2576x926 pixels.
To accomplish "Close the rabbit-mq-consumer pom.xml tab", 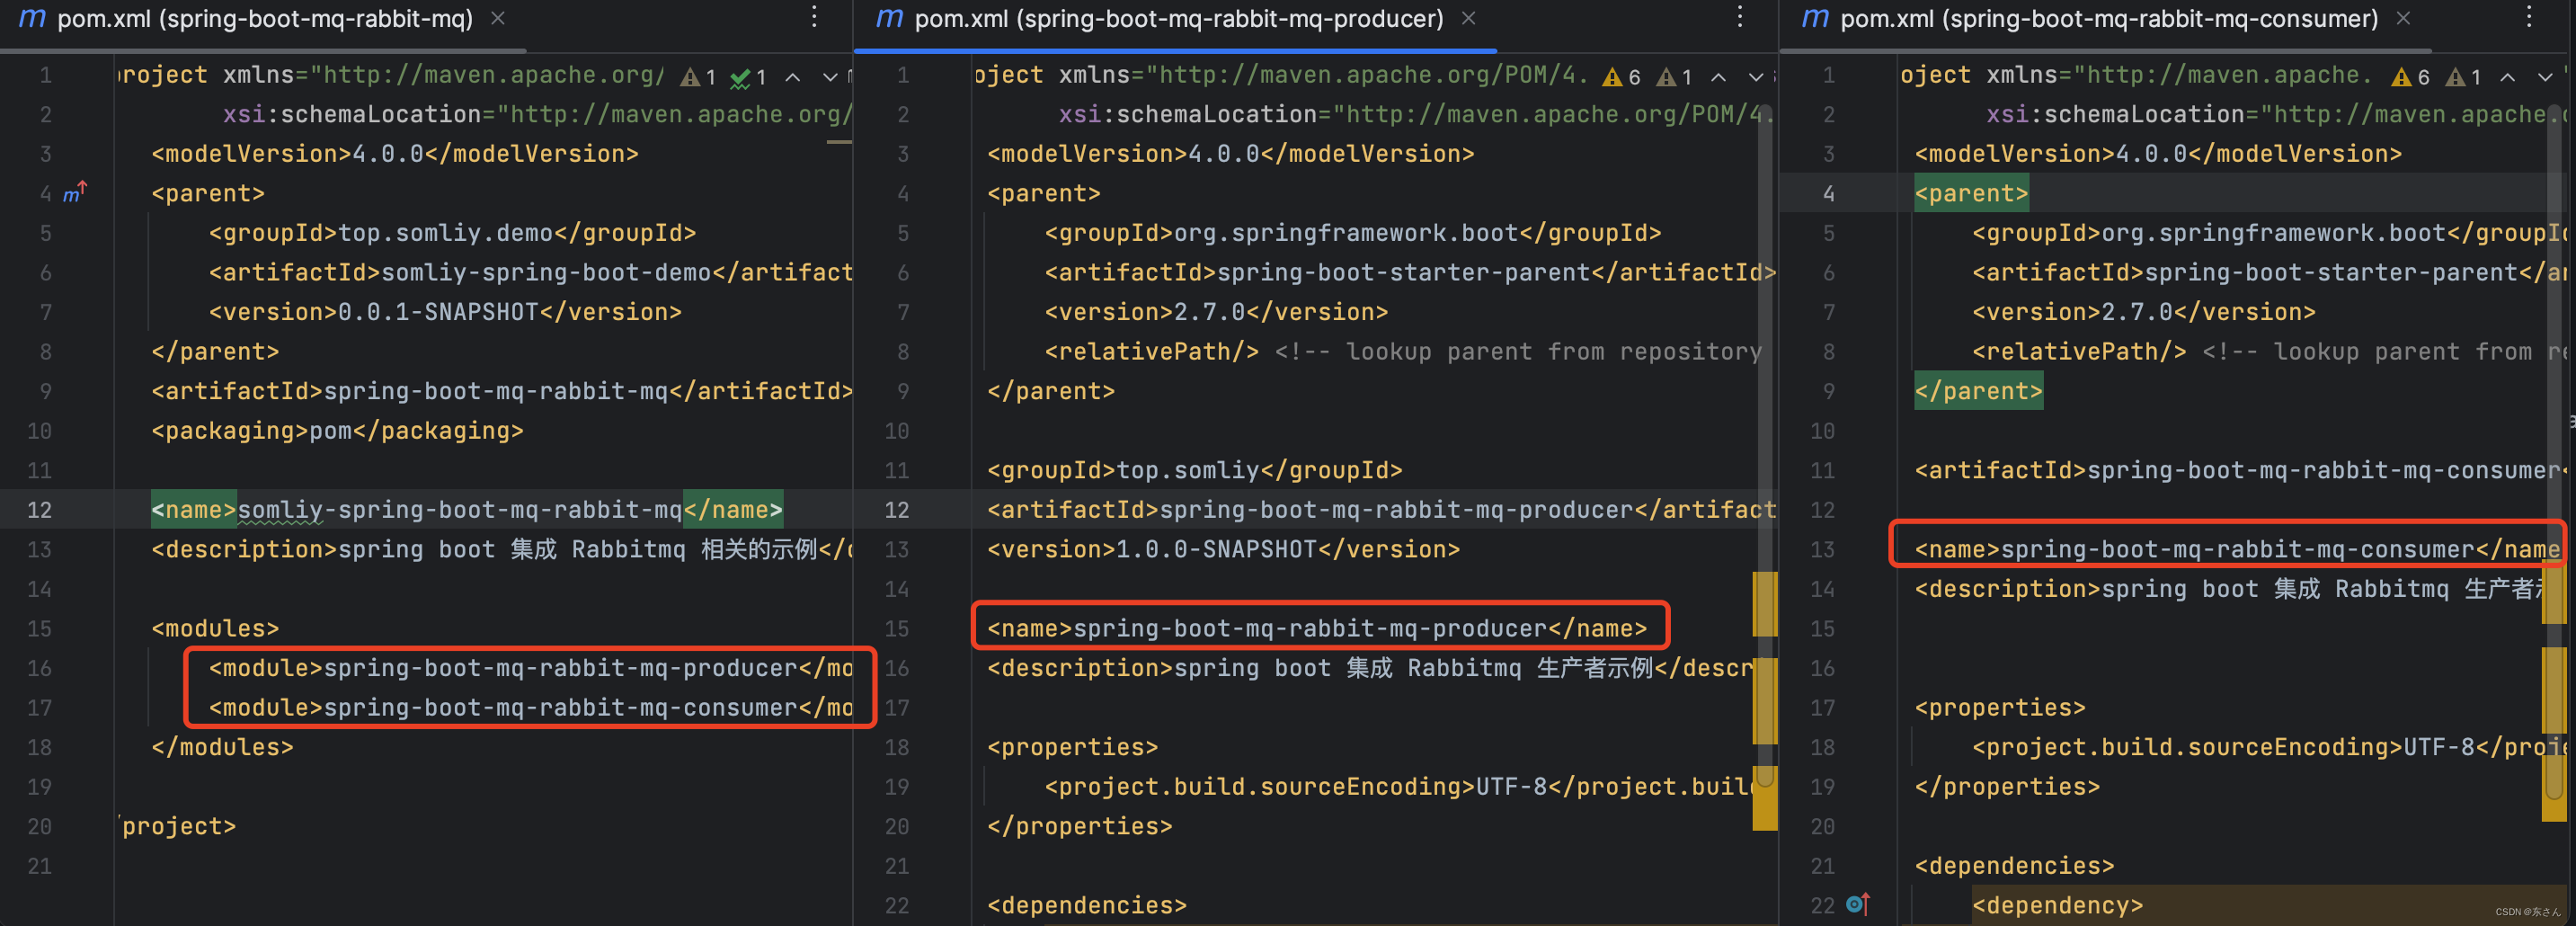I will [2403, 19].
